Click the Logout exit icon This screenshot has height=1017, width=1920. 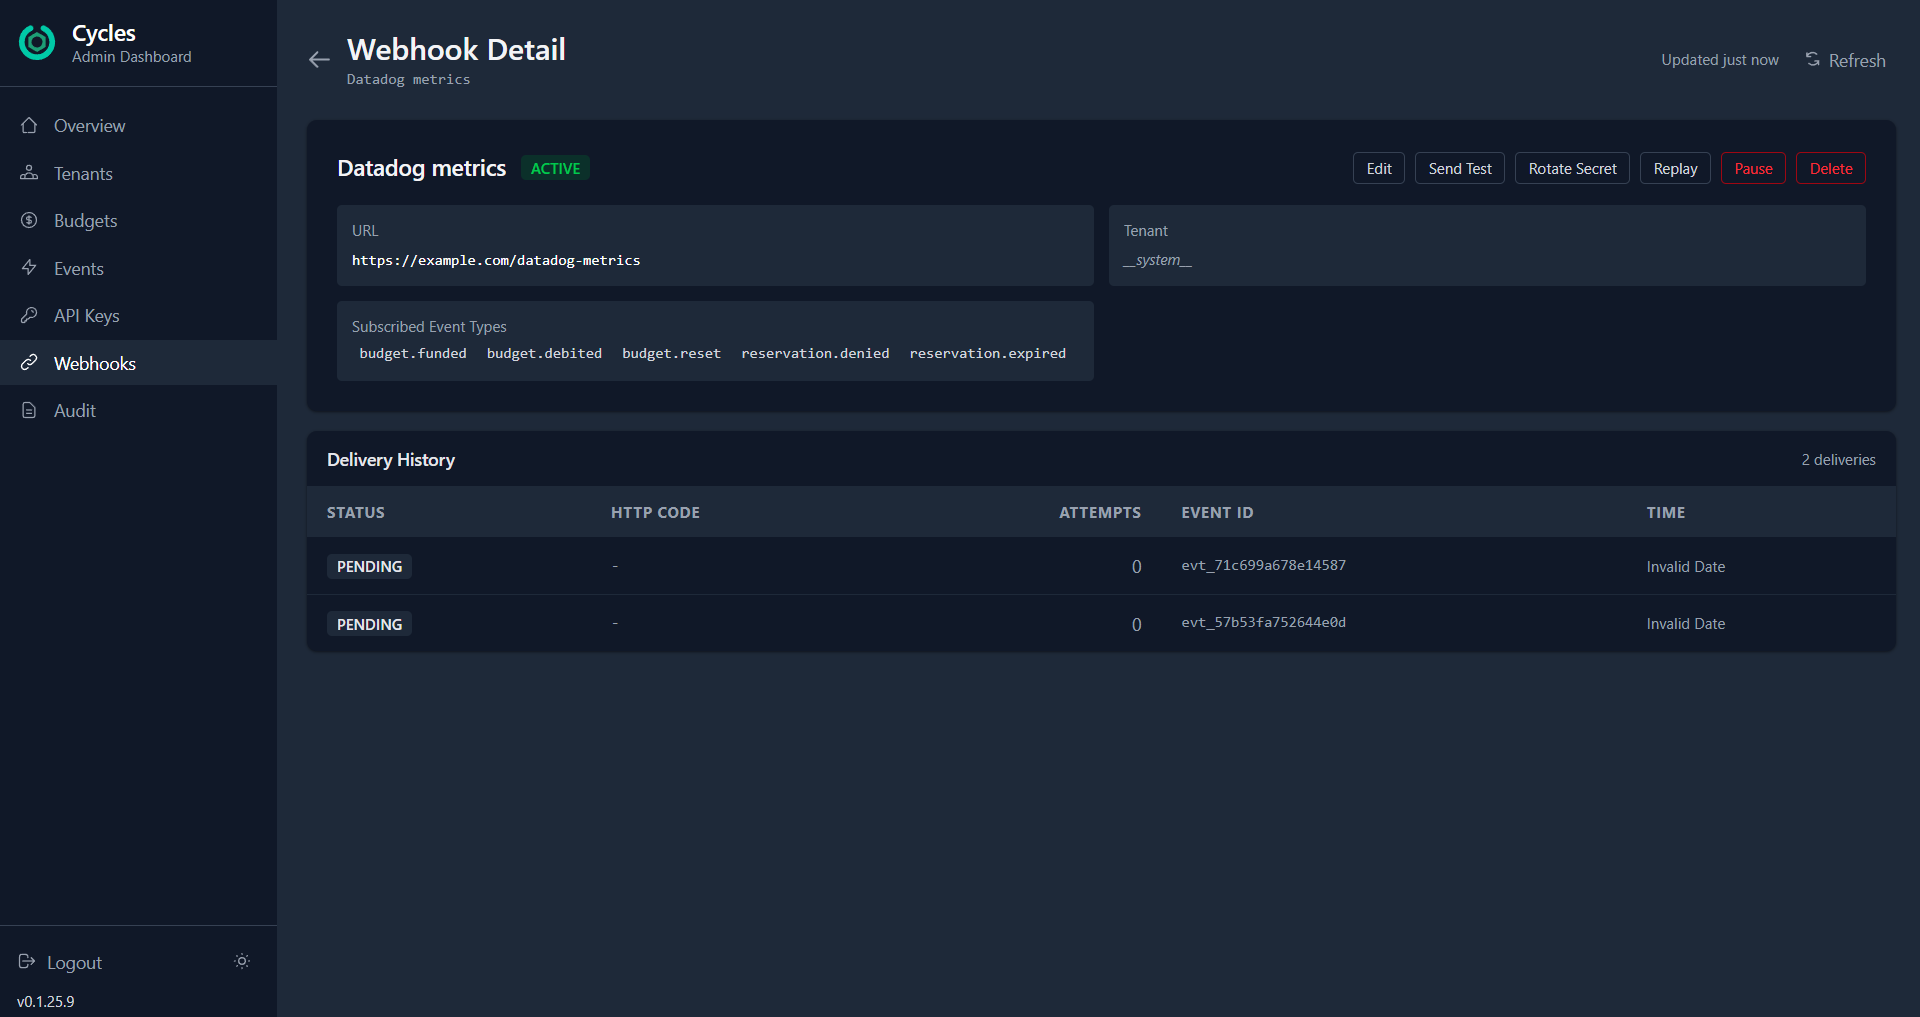pos(28,961)
